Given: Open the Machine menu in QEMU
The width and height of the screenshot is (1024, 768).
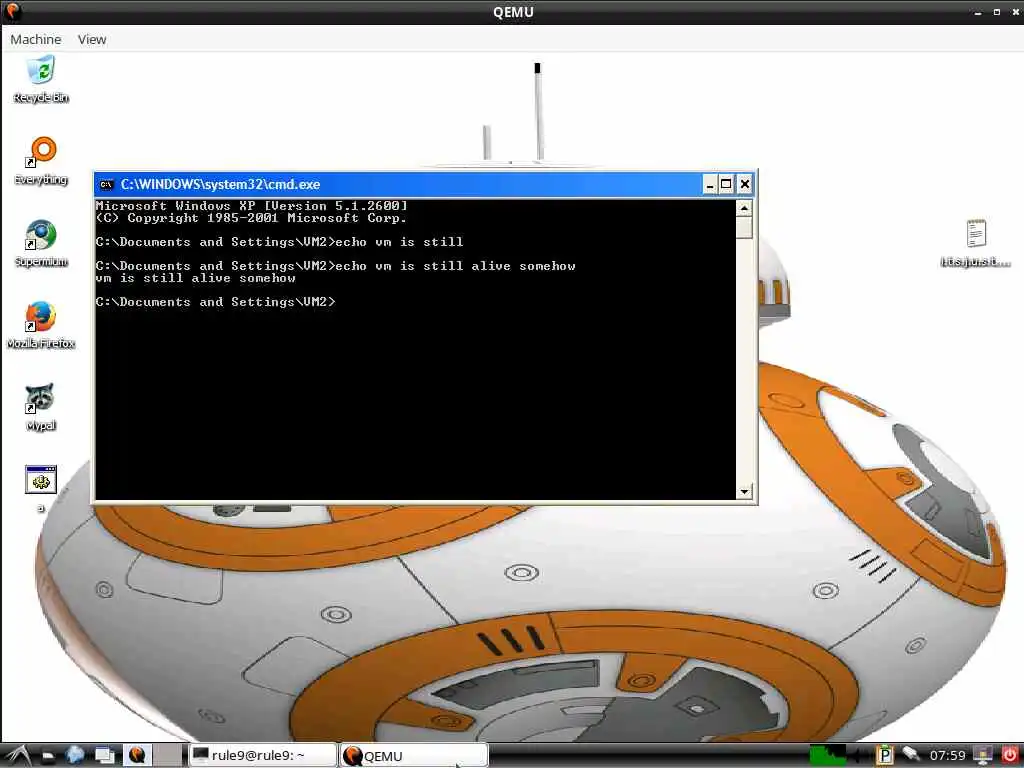Looking at the screenshot, I should [36, 39].
